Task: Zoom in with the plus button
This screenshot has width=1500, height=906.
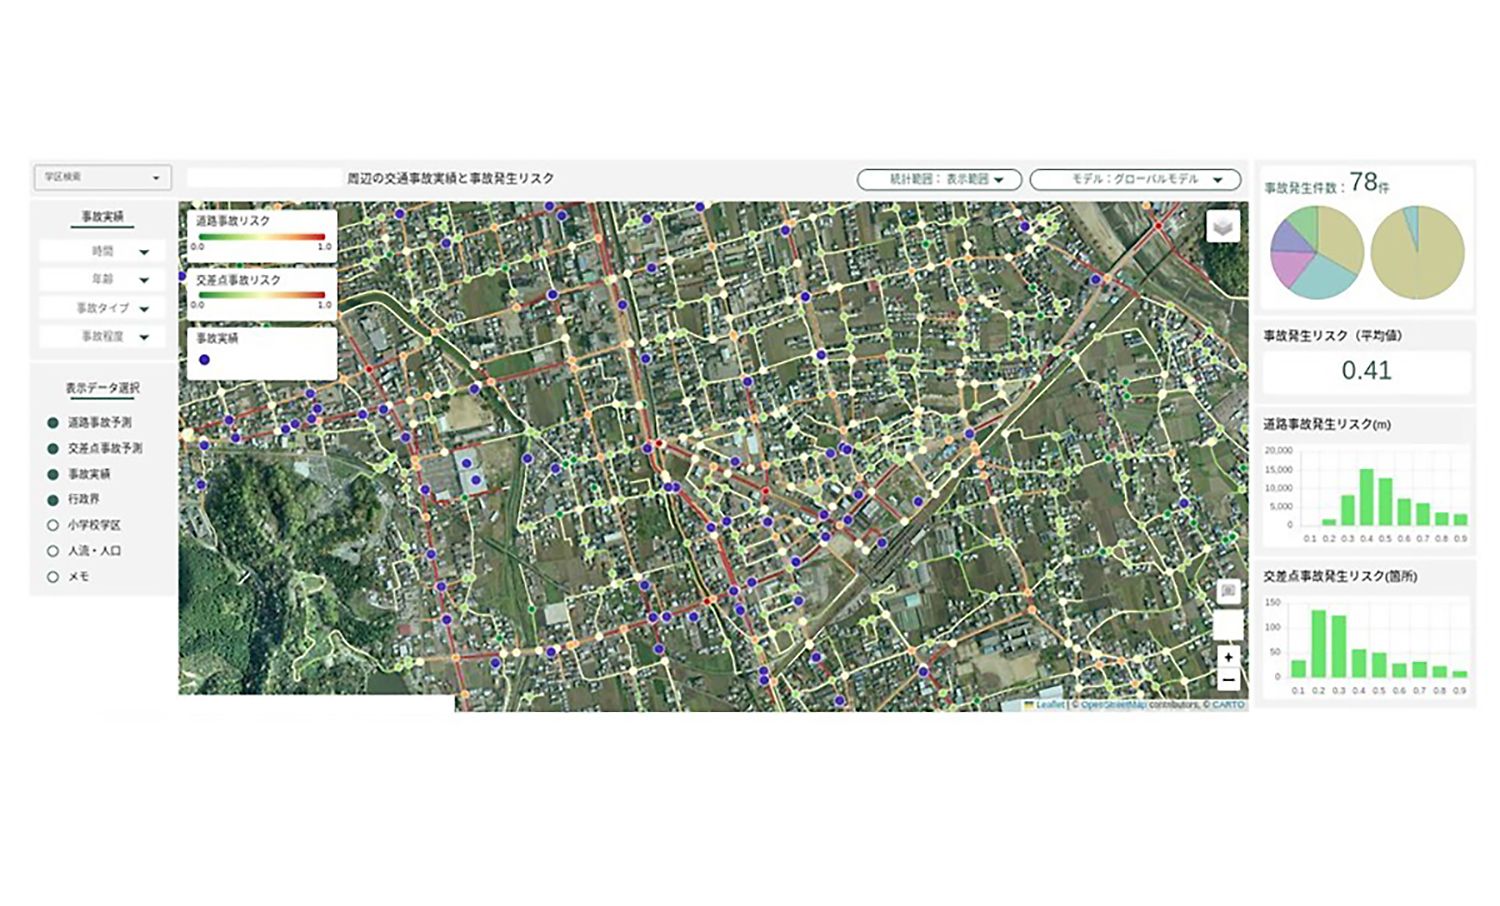Action: tap(1228, 657)
